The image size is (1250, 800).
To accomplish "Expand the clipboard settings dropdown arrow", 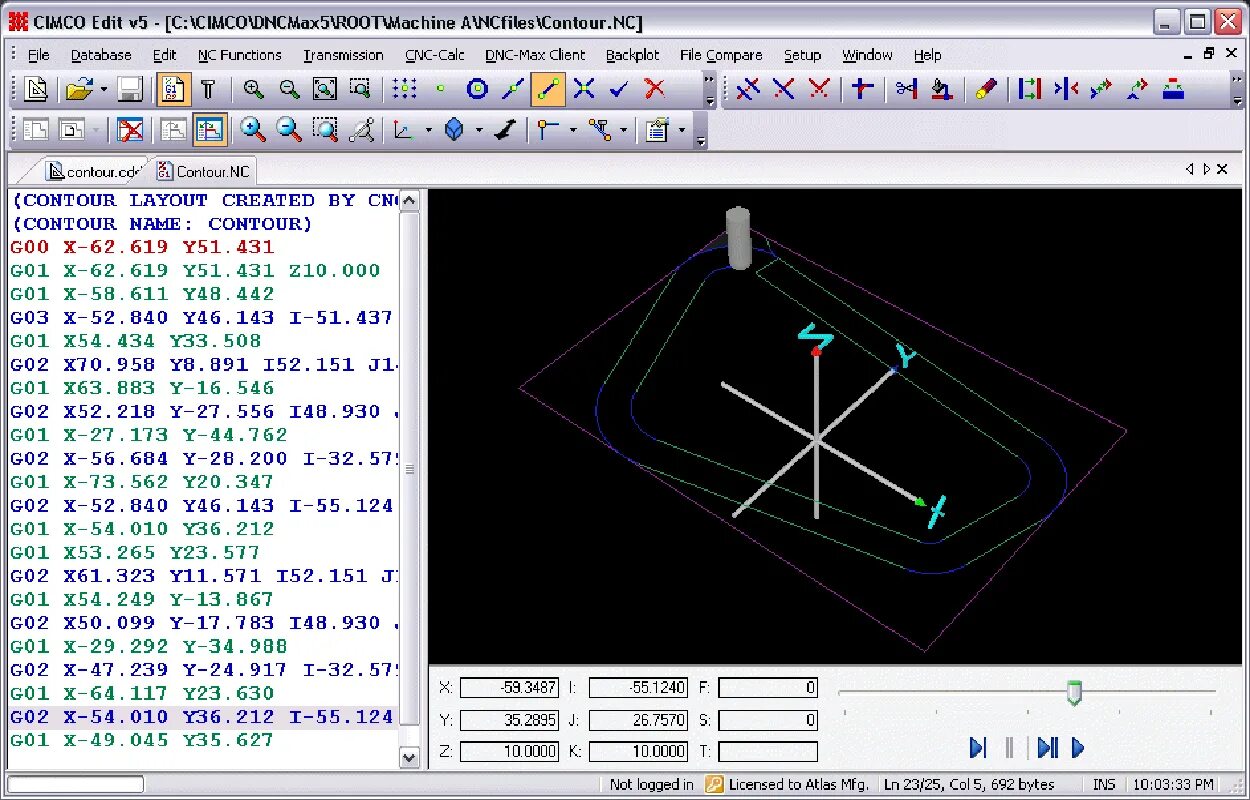I will click(682, 130).
